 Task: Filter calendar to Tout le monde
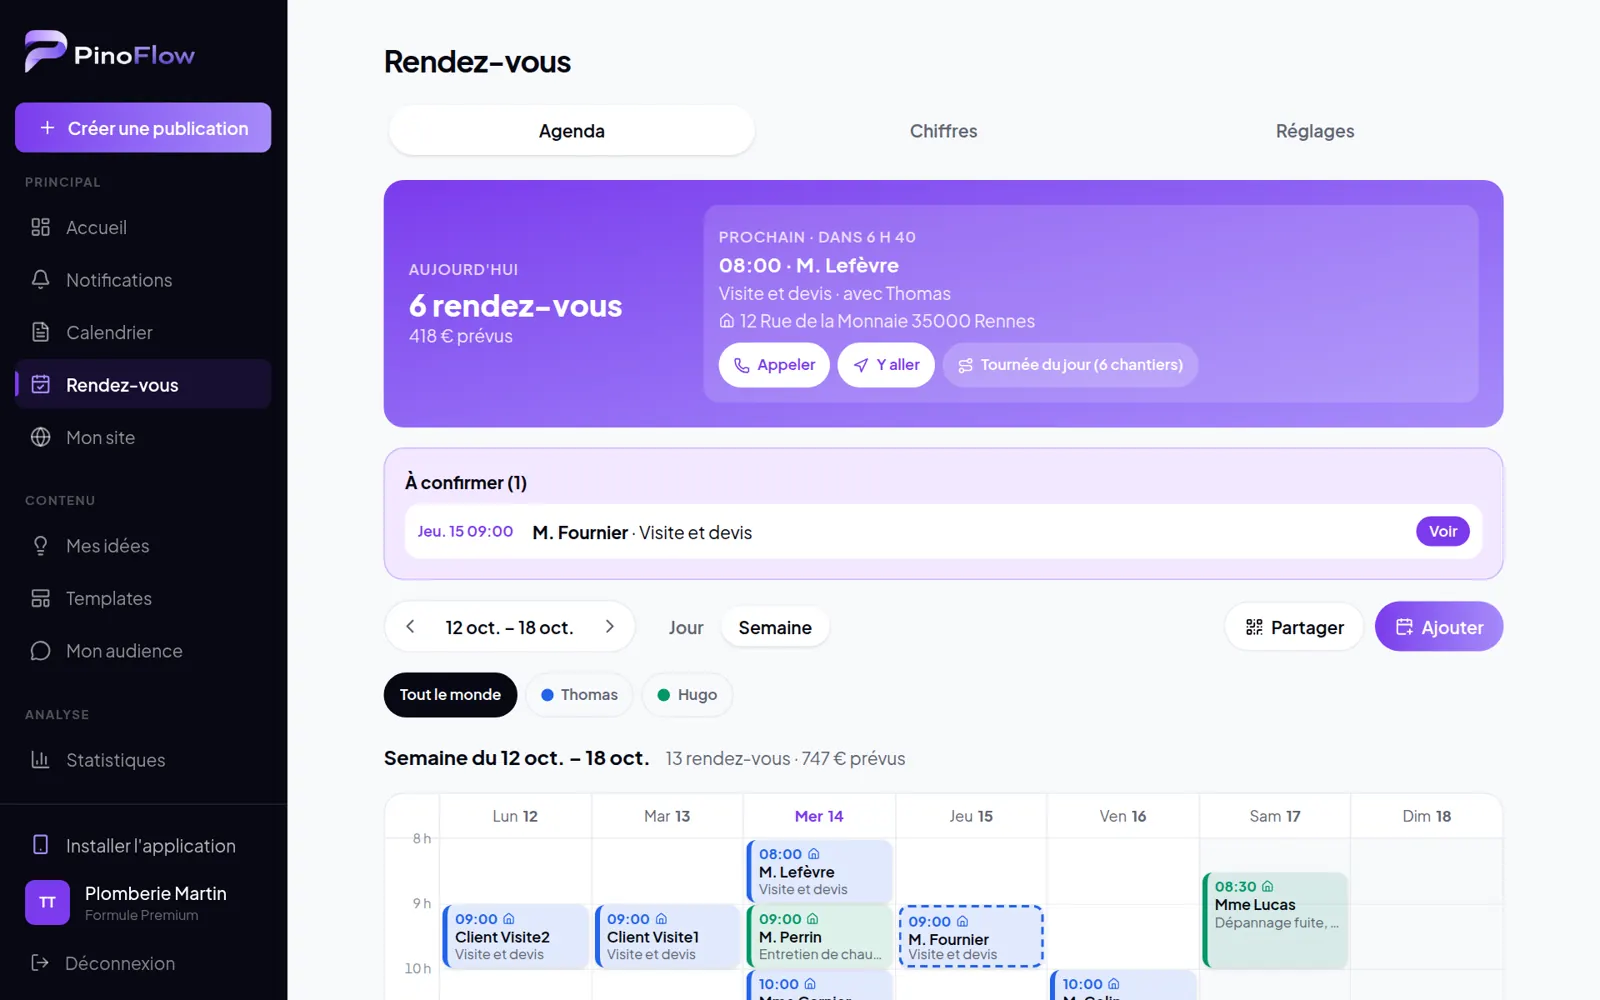(450, 695)
